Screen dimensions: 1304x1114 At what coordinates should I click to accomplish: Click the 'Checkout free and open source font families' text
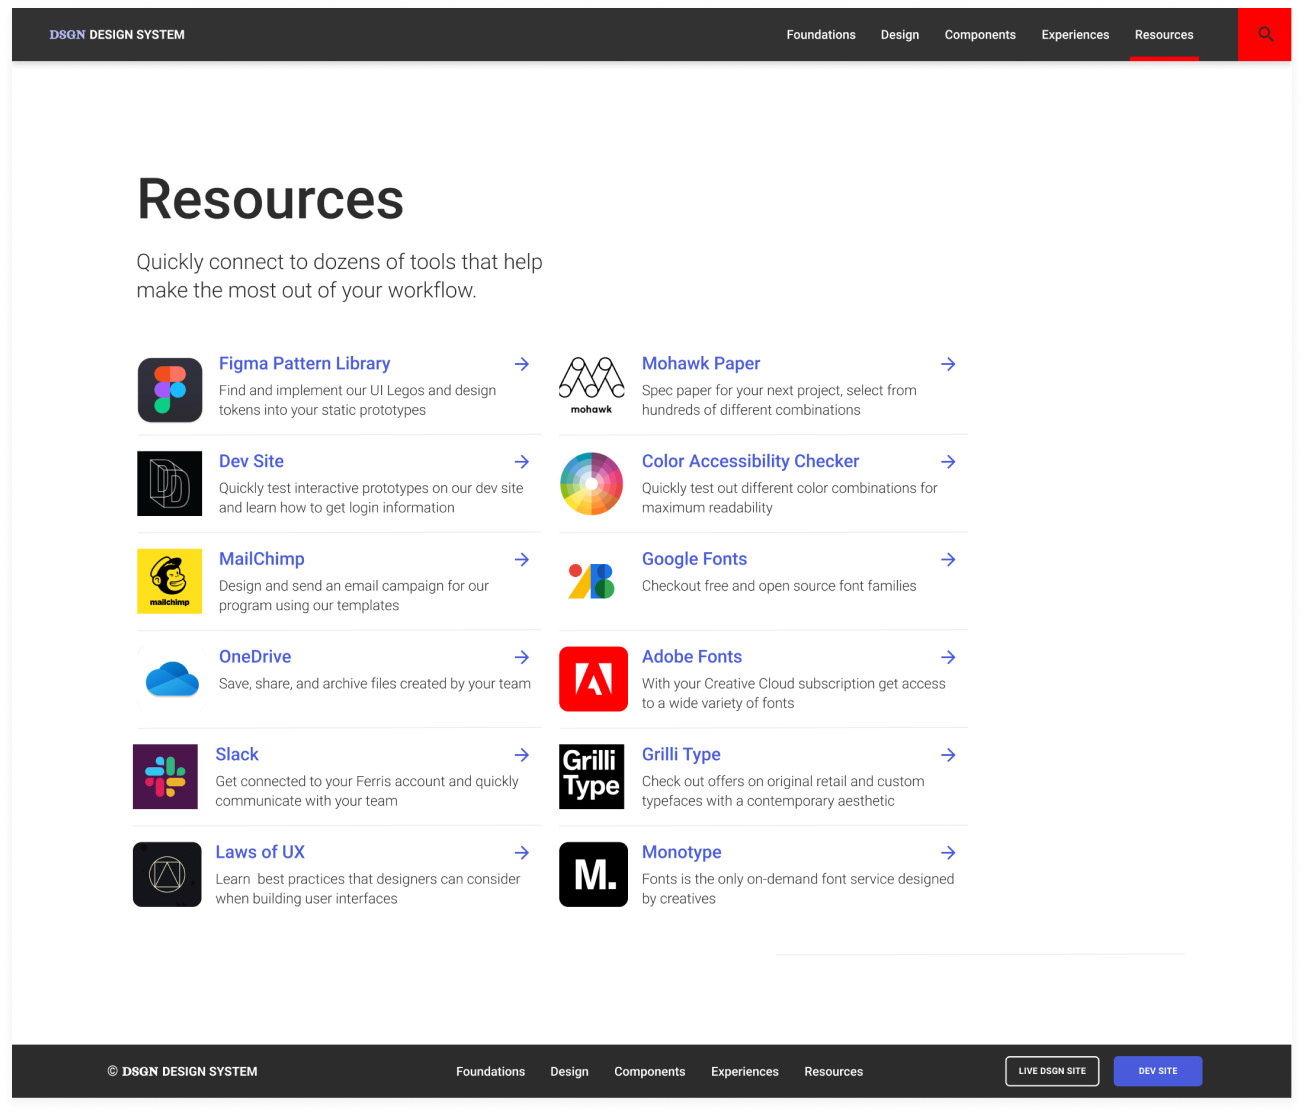[779, 586]
